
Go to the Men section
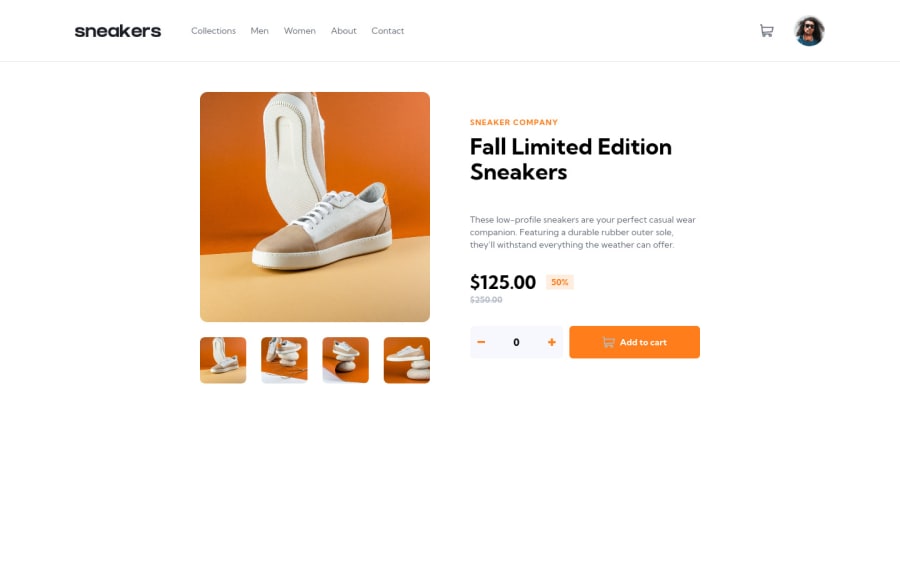click(x=259, y=31)
